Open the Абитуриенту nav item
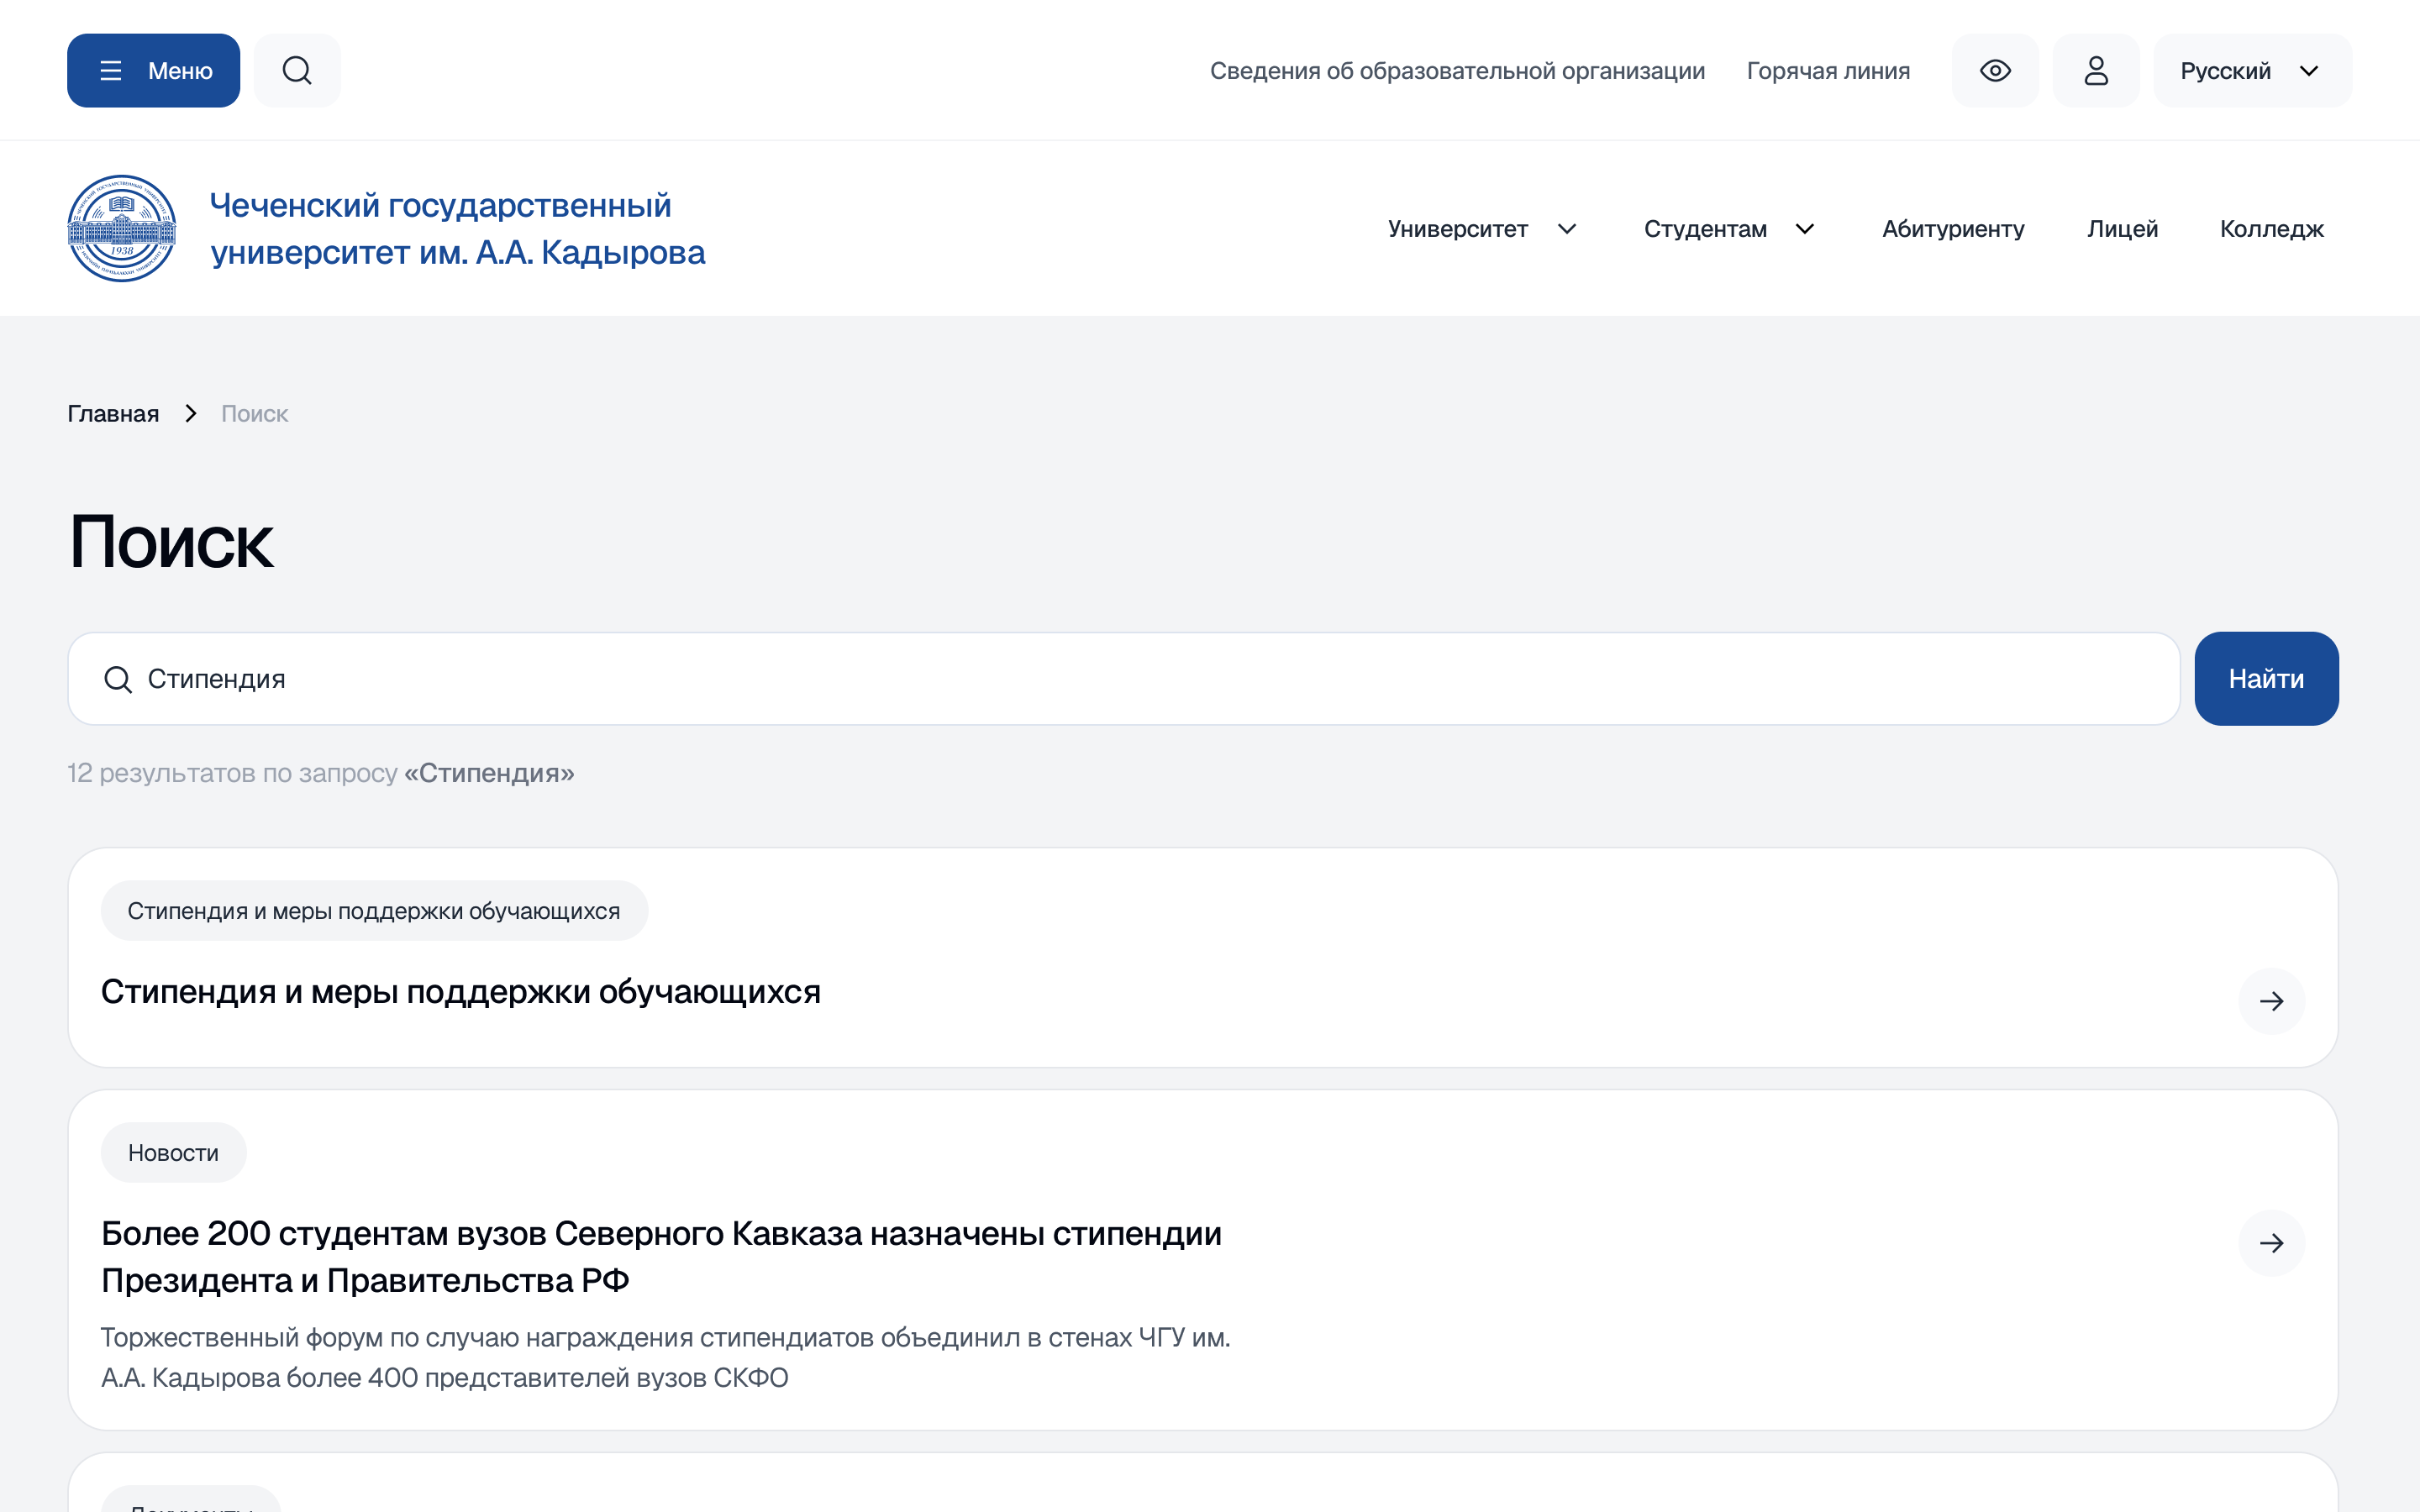Image resolution: width=2420 pixels, height=1512 pixels. click(x=1953, y=229)
